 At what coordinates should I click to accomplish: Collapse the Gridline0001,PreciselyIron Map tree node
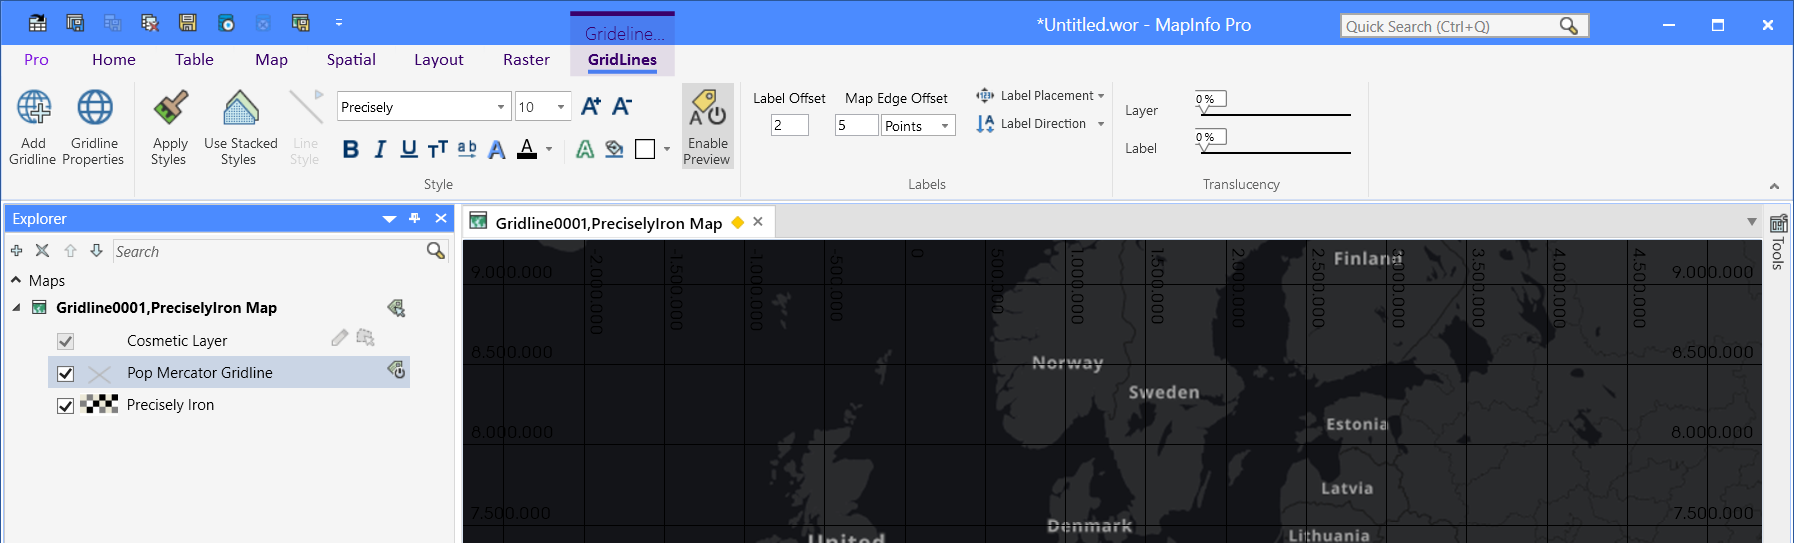(x=16, y=308)
